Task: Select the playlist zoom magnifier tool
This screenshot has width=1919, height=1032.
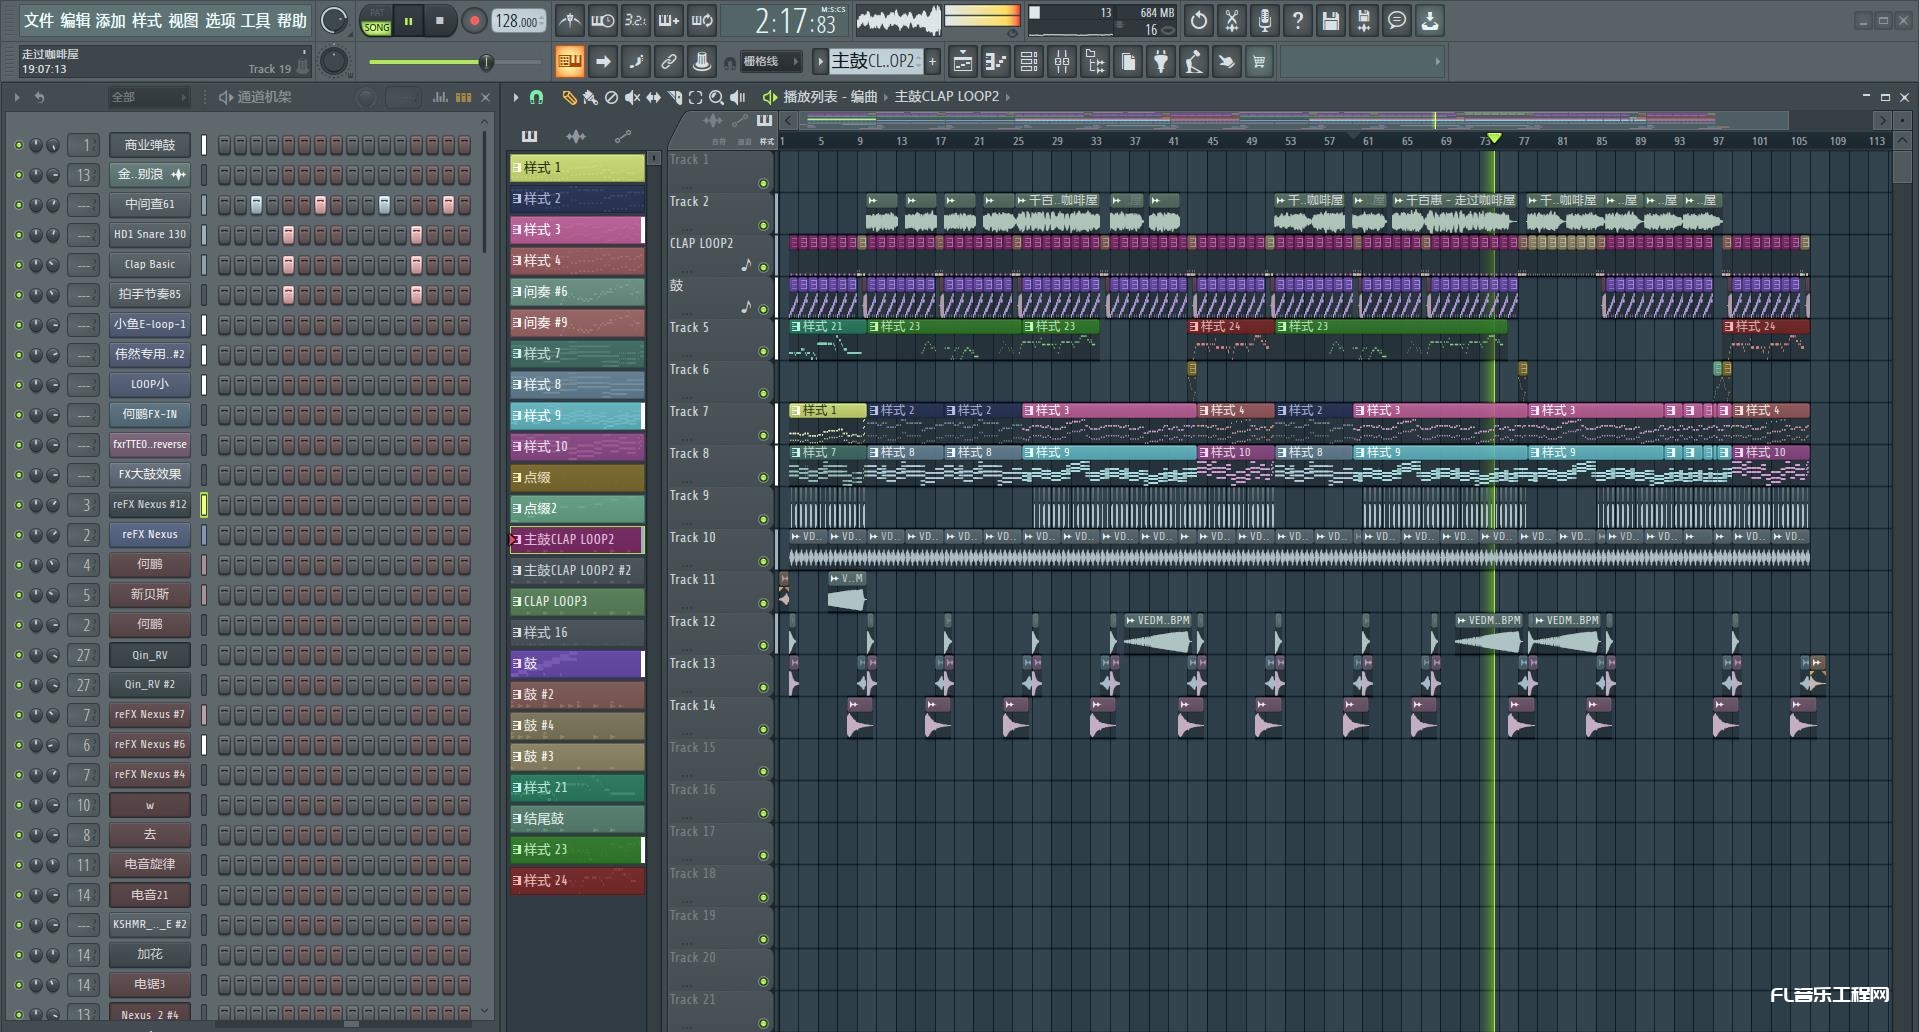Action: click(716, 97)
